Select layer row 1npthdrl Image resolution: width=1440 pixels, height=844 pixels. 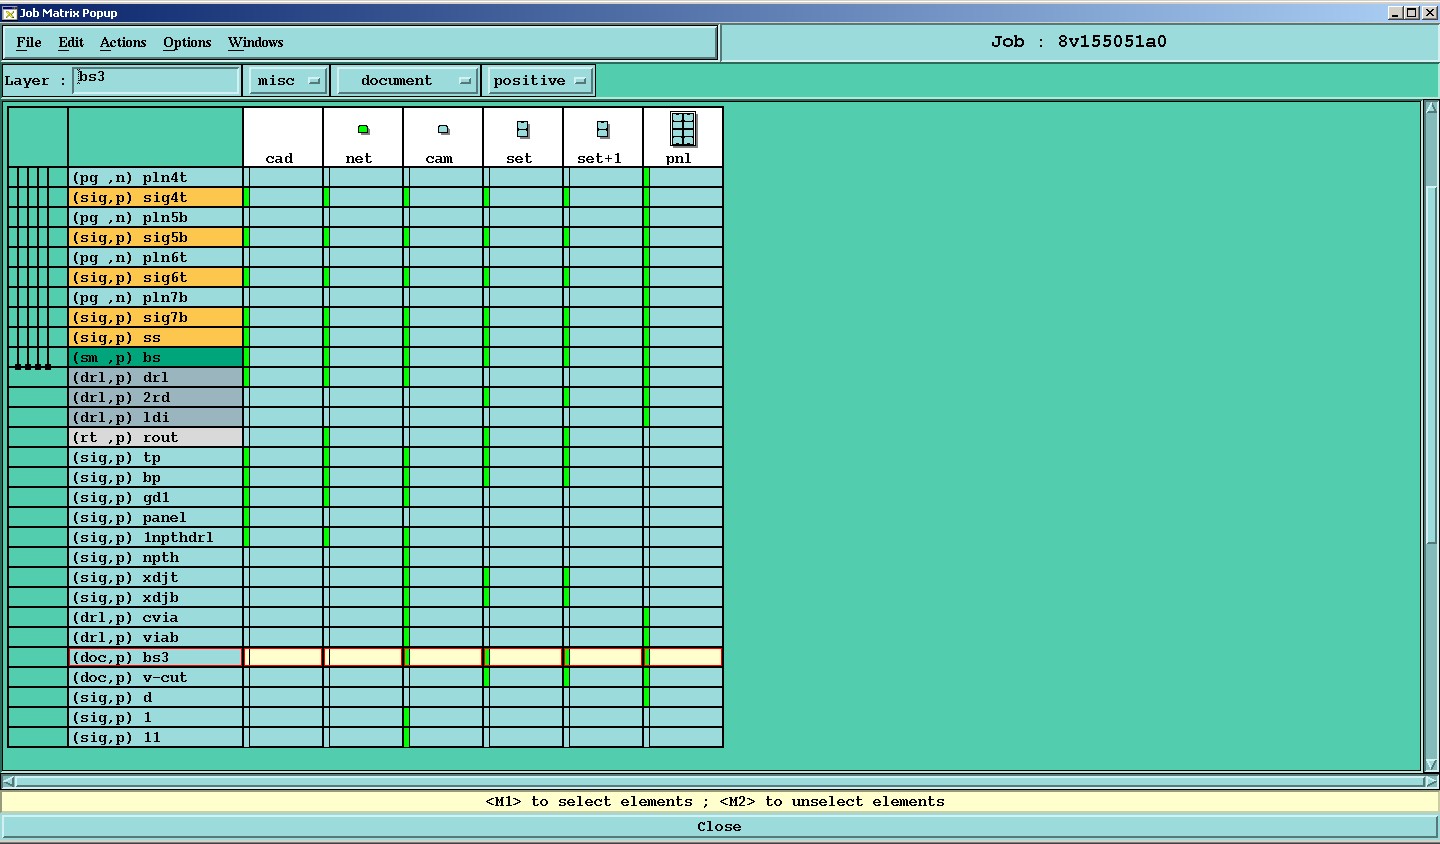(155, 537)
